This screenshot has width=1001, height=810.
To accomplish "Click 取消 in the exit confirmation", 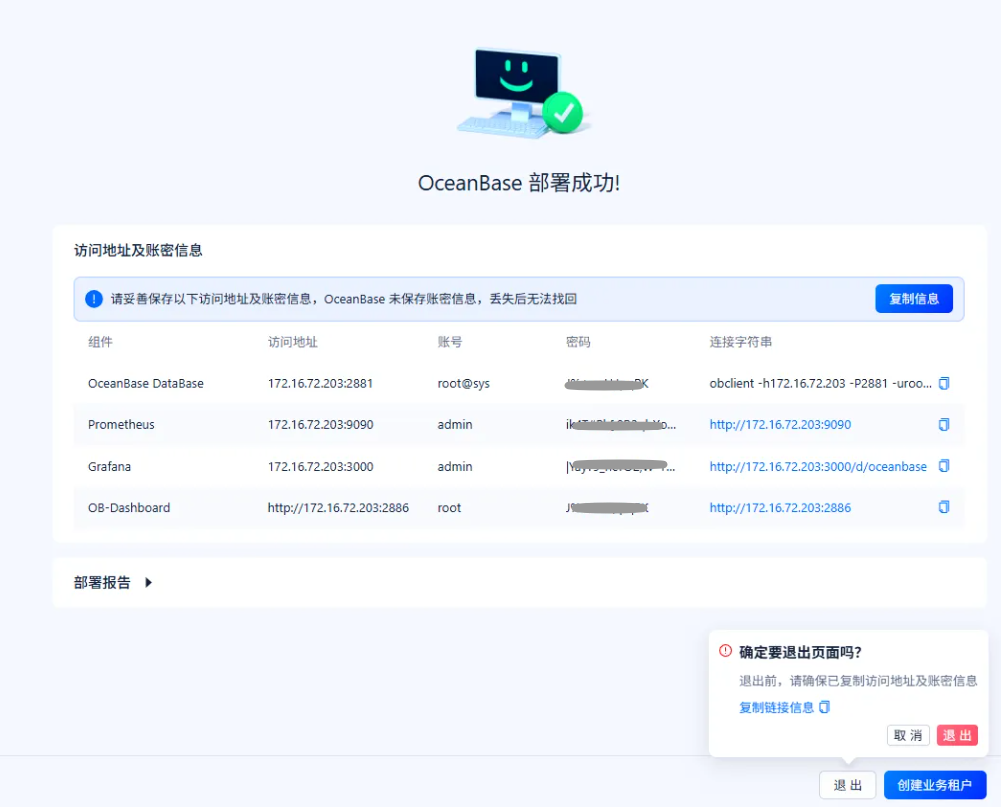I will (908, 735).
